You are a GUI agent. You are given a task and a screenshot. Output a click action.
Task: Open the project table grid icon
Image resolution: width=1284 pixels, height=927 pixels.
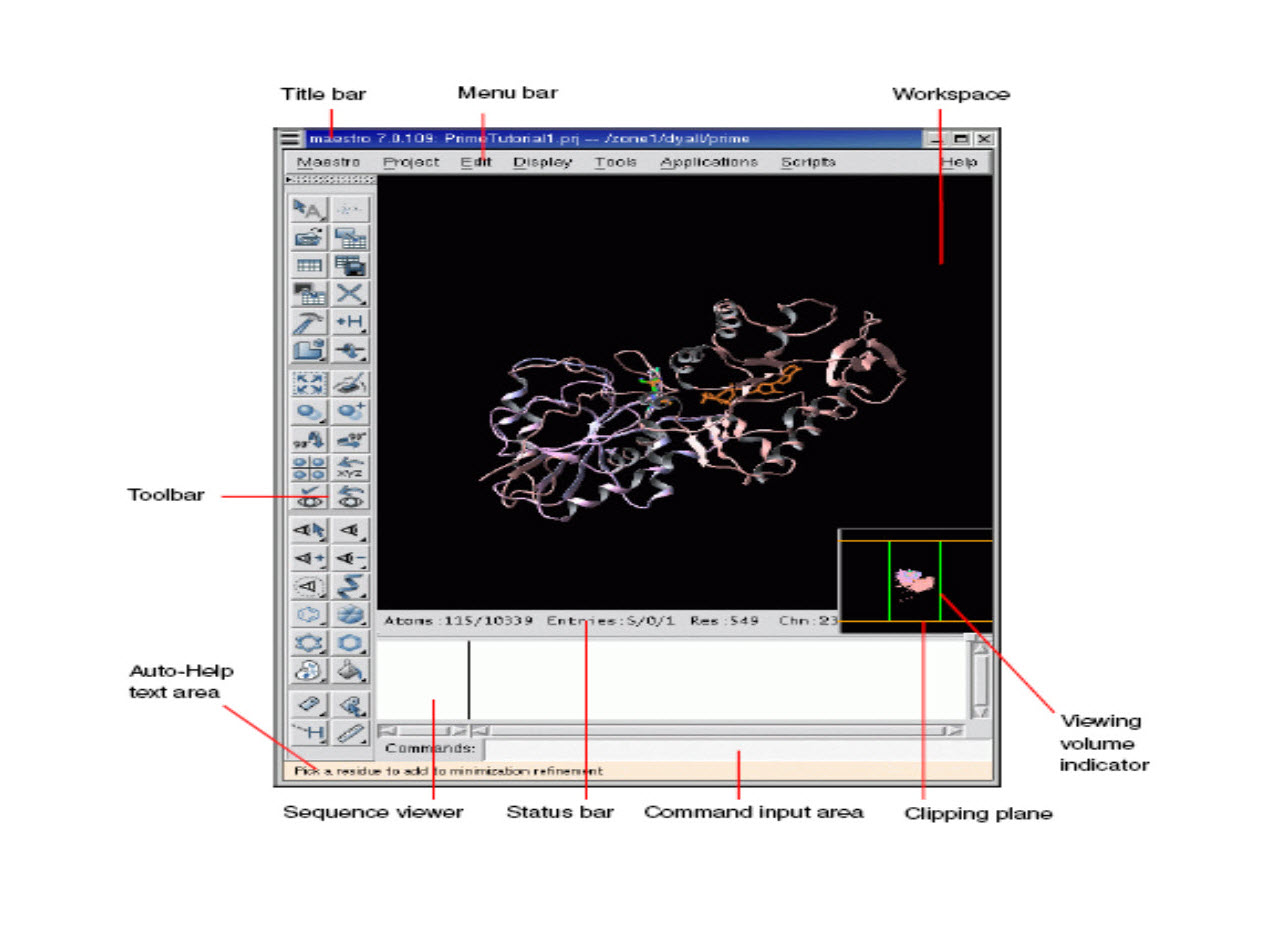click(x=309, y=266)
